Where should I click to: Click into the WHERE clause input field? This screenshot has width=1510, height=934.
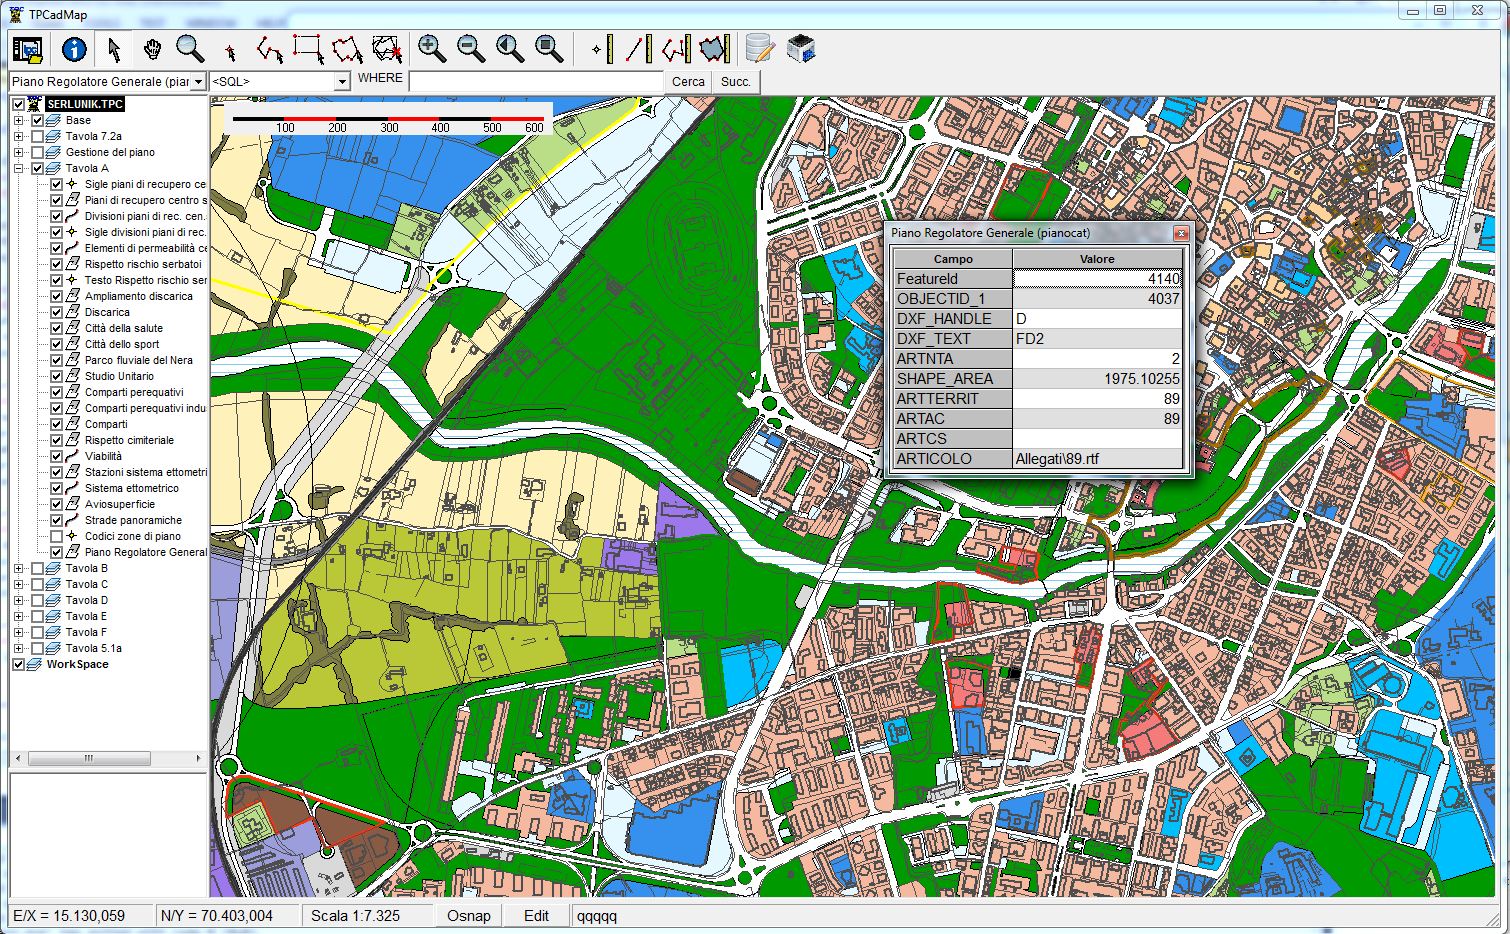coord(536,82)
